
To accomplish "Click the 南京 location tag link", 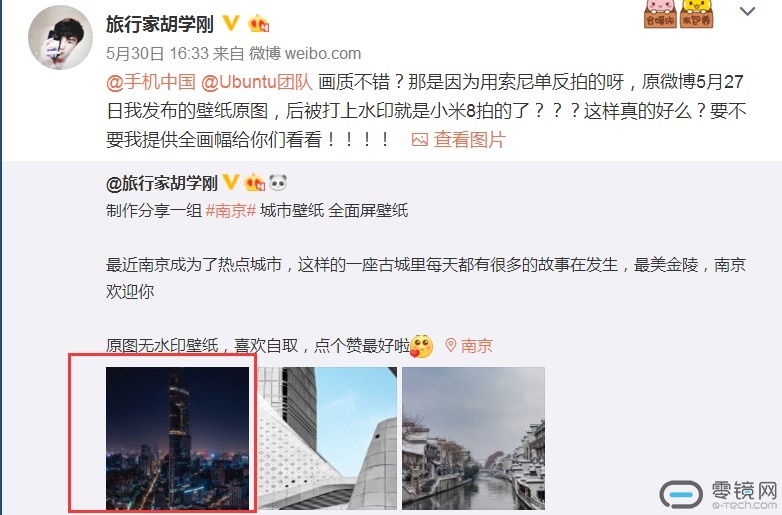I will (469, 345).
